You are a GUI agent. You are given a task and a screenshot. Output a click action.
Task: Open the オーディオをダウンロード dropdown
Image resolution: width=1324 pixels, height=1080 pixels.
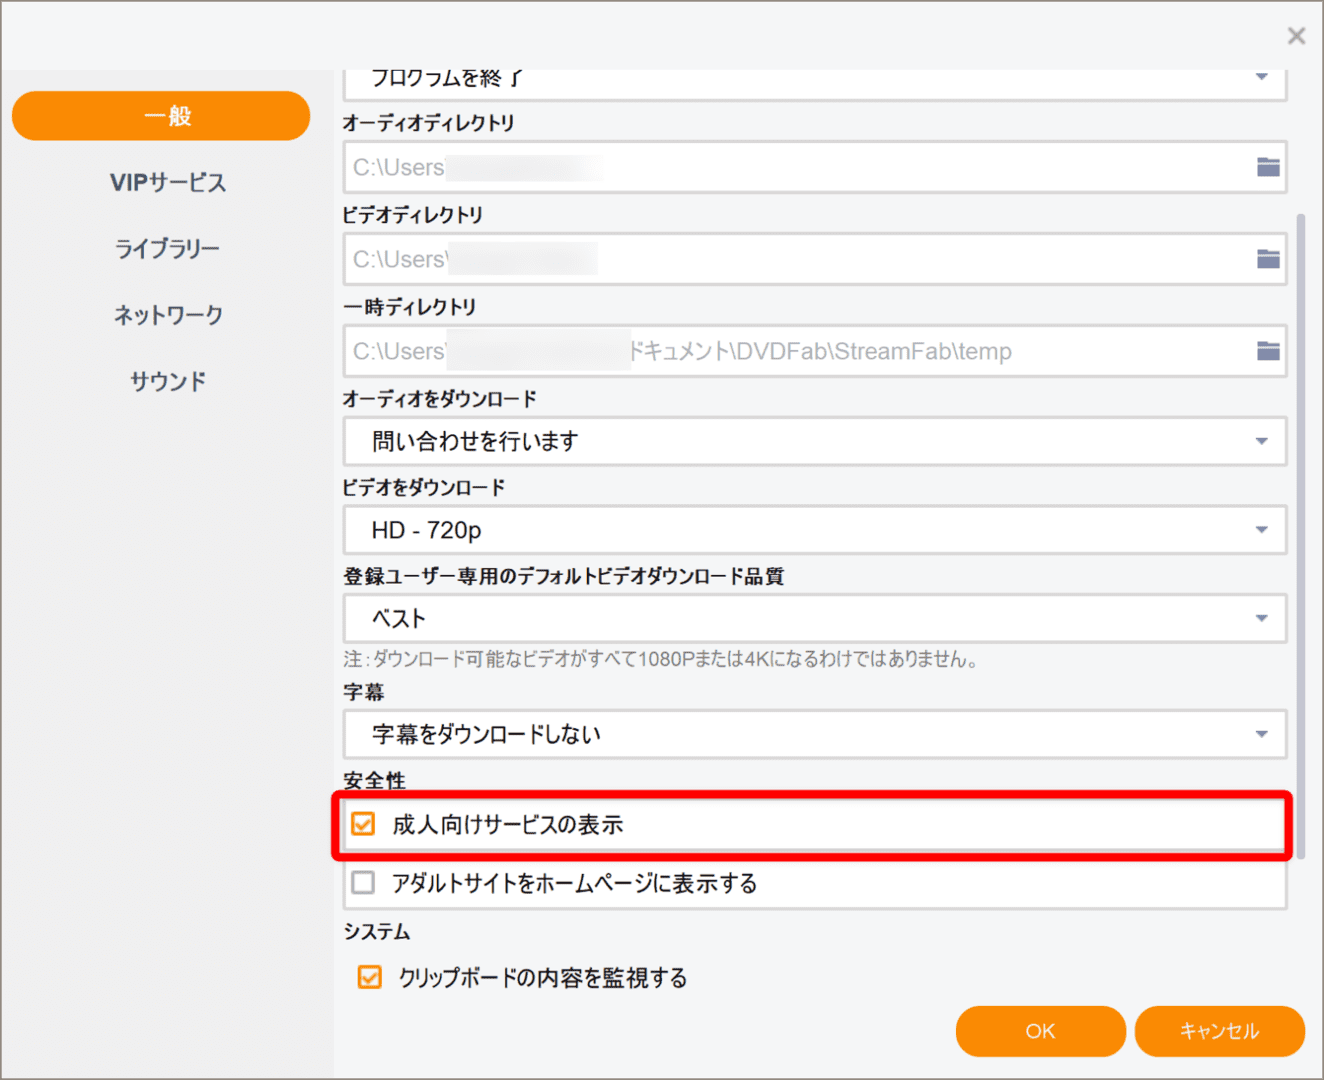coord(1262,441)
